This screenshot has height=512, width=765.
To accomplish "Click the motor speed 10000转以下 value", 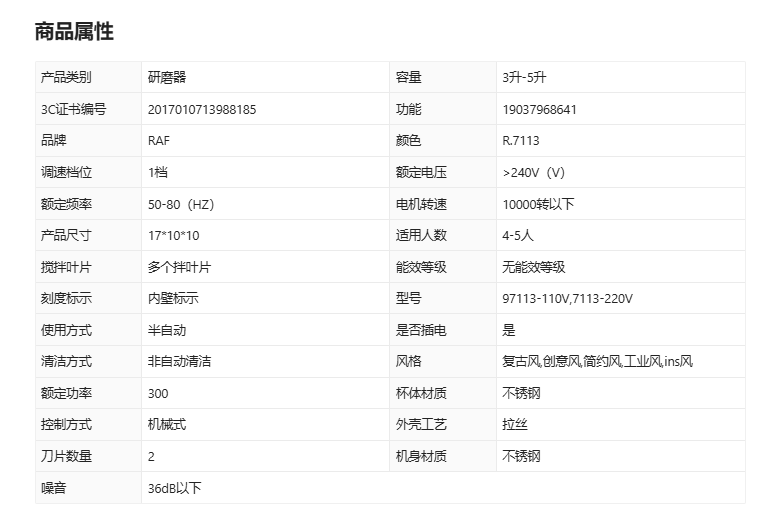I will tap(538, 204).
